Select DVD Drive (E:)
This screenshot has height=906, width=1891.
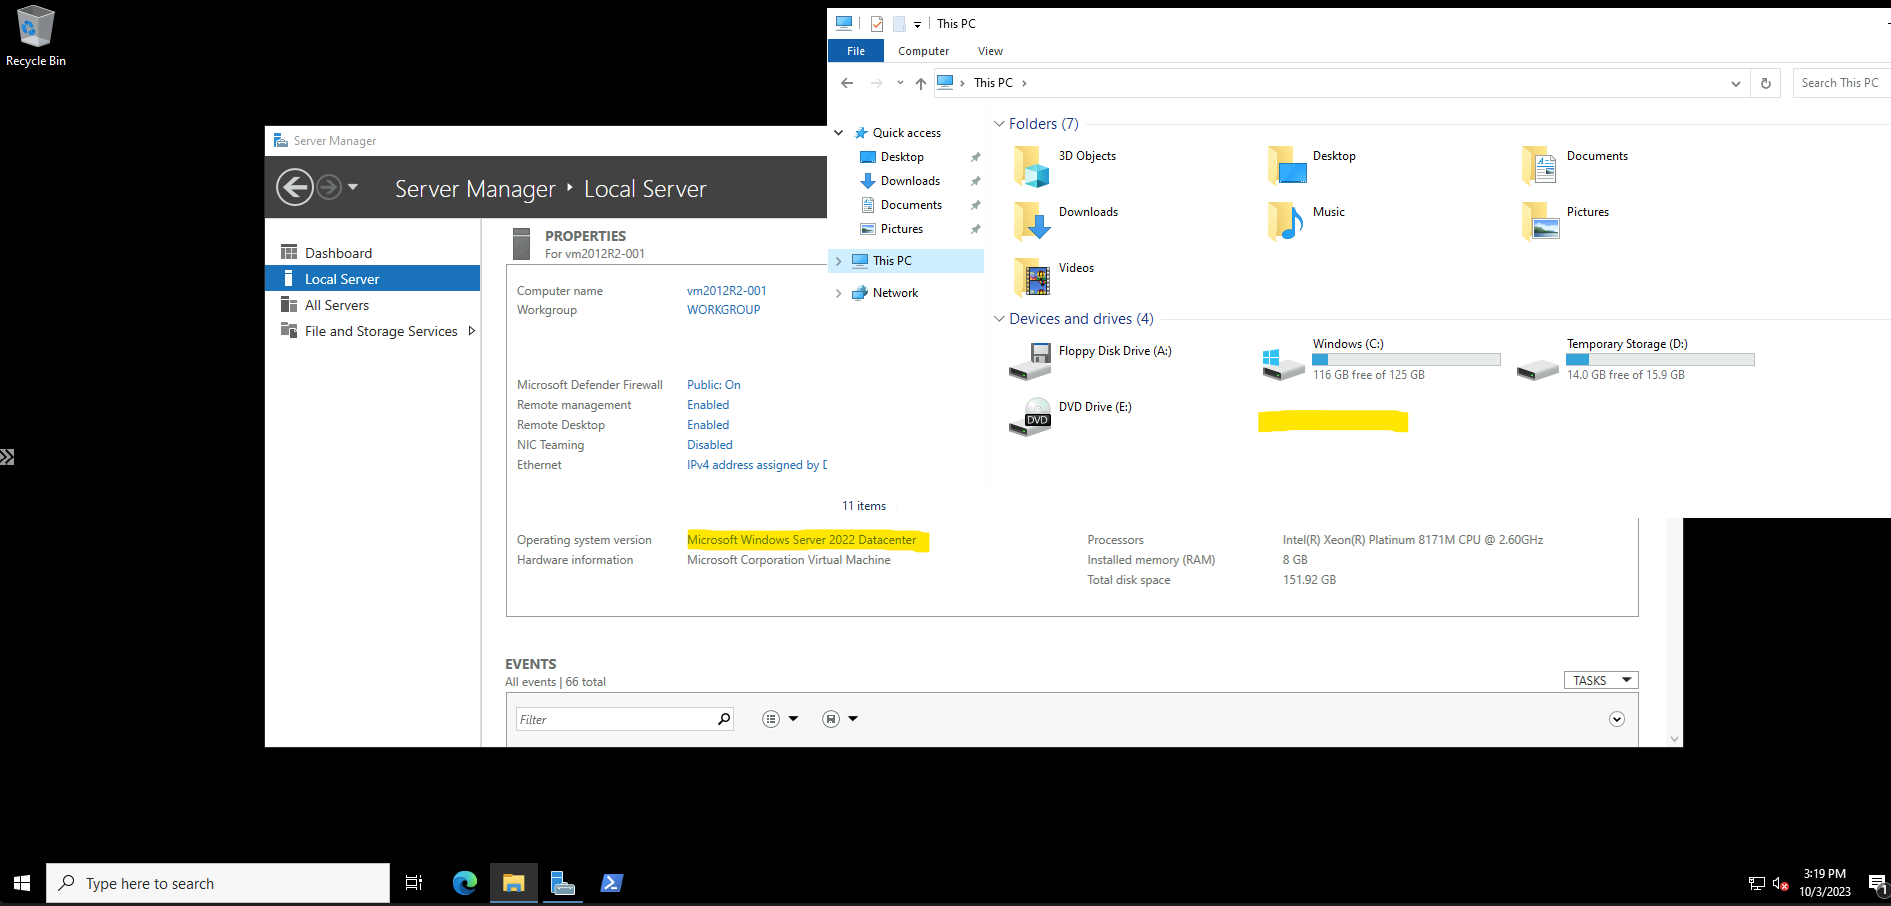(1071, 416)
